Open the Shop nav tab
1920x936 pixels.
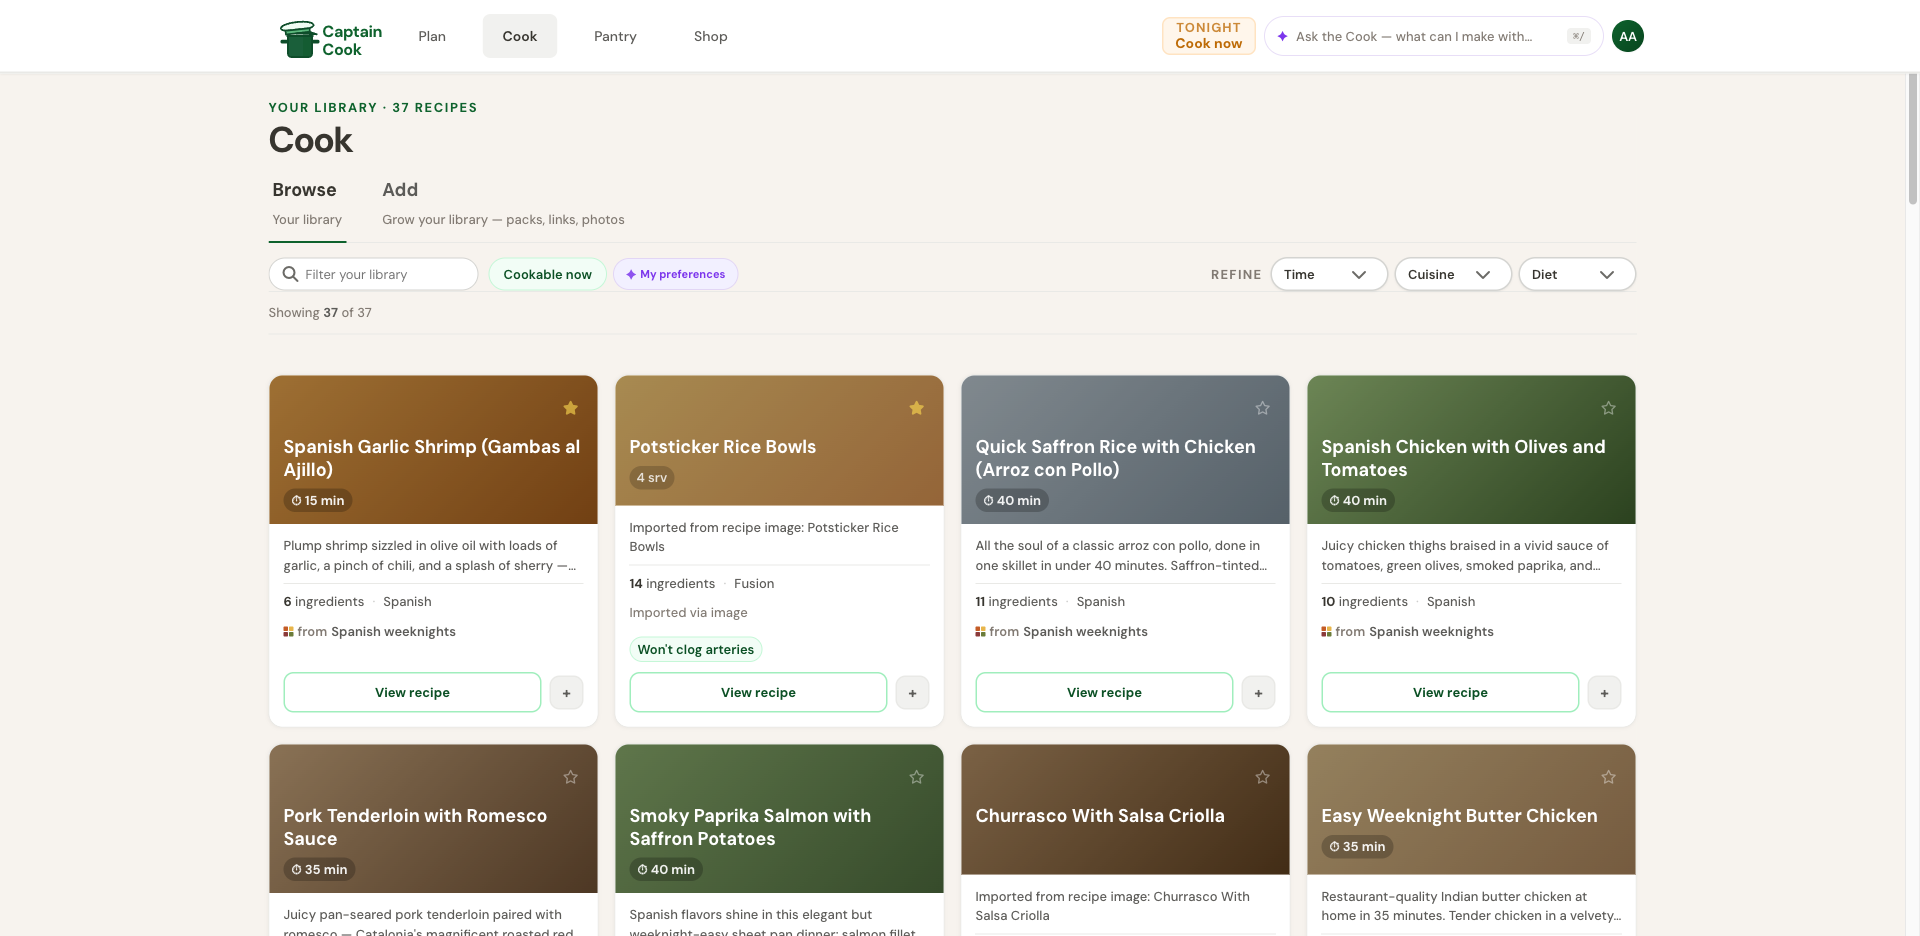711,36
